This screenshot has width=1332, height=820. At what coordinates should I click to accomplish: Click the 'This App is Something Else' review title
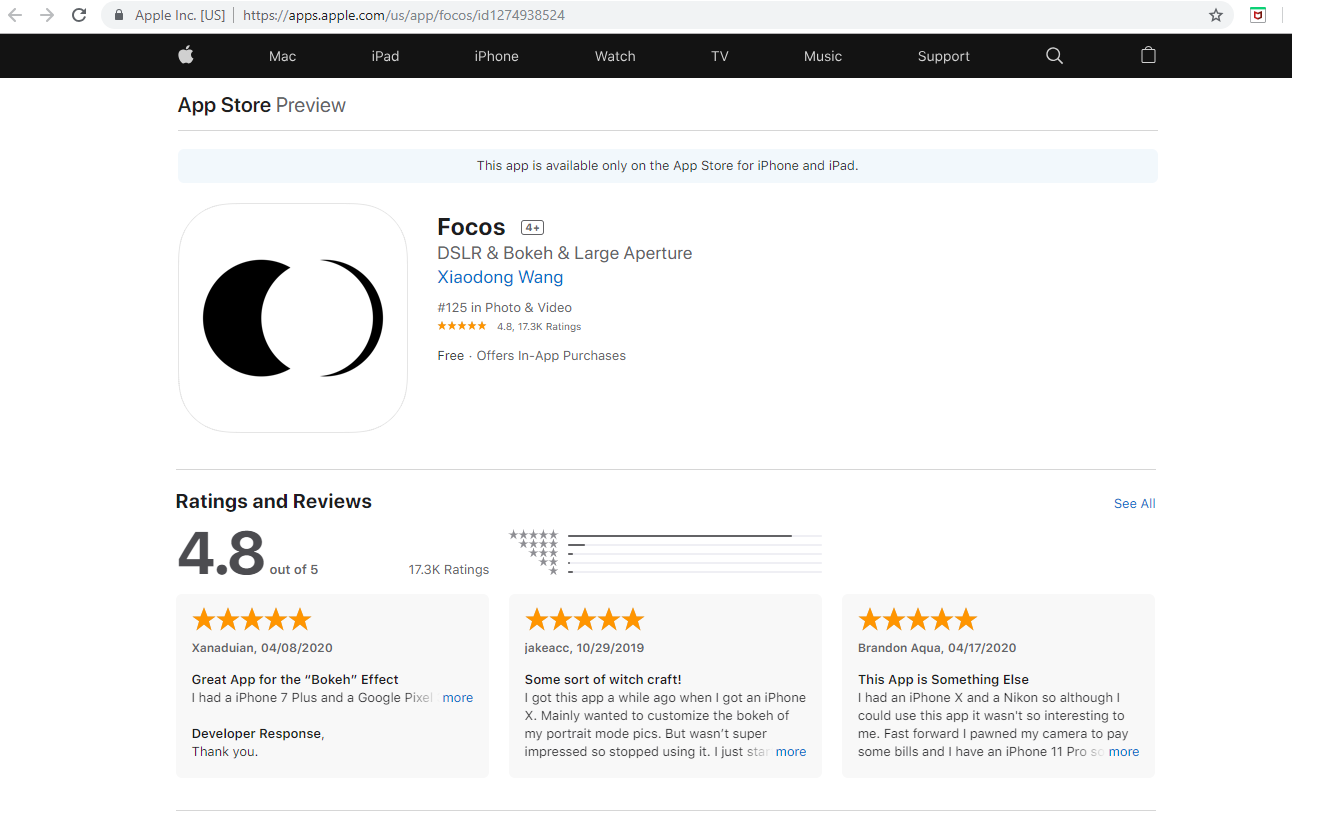pos(943,679)
